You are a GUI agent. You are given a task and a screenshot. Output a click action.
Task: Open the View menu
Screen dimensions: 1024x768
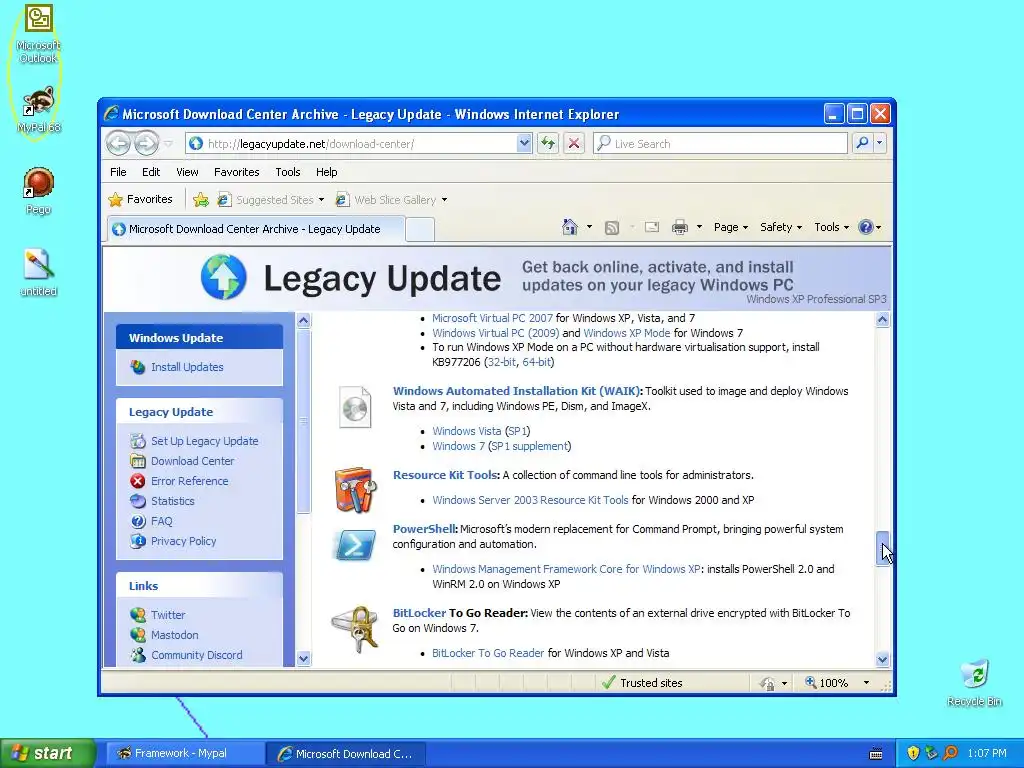point(187,172)
